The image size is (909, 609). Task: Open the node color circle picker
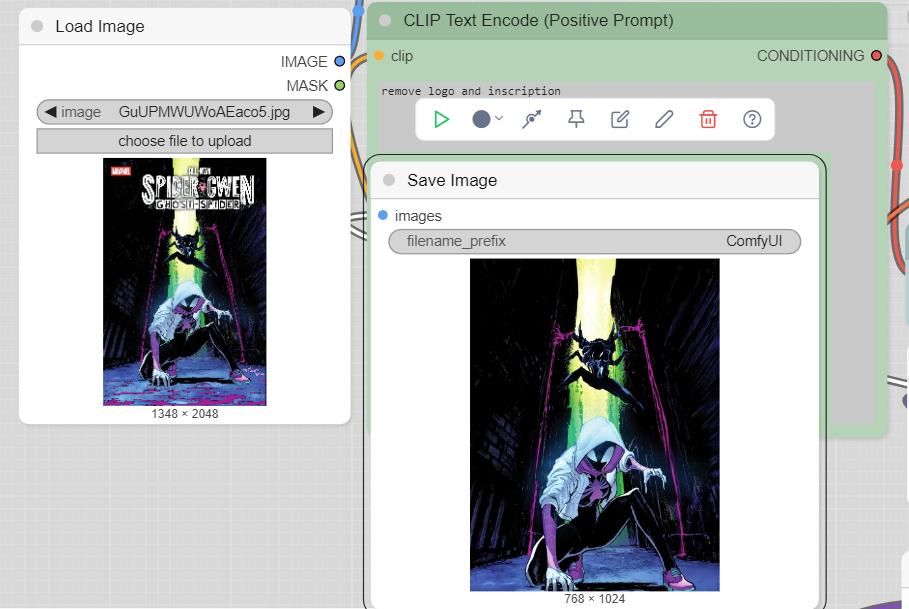point(481,119)
